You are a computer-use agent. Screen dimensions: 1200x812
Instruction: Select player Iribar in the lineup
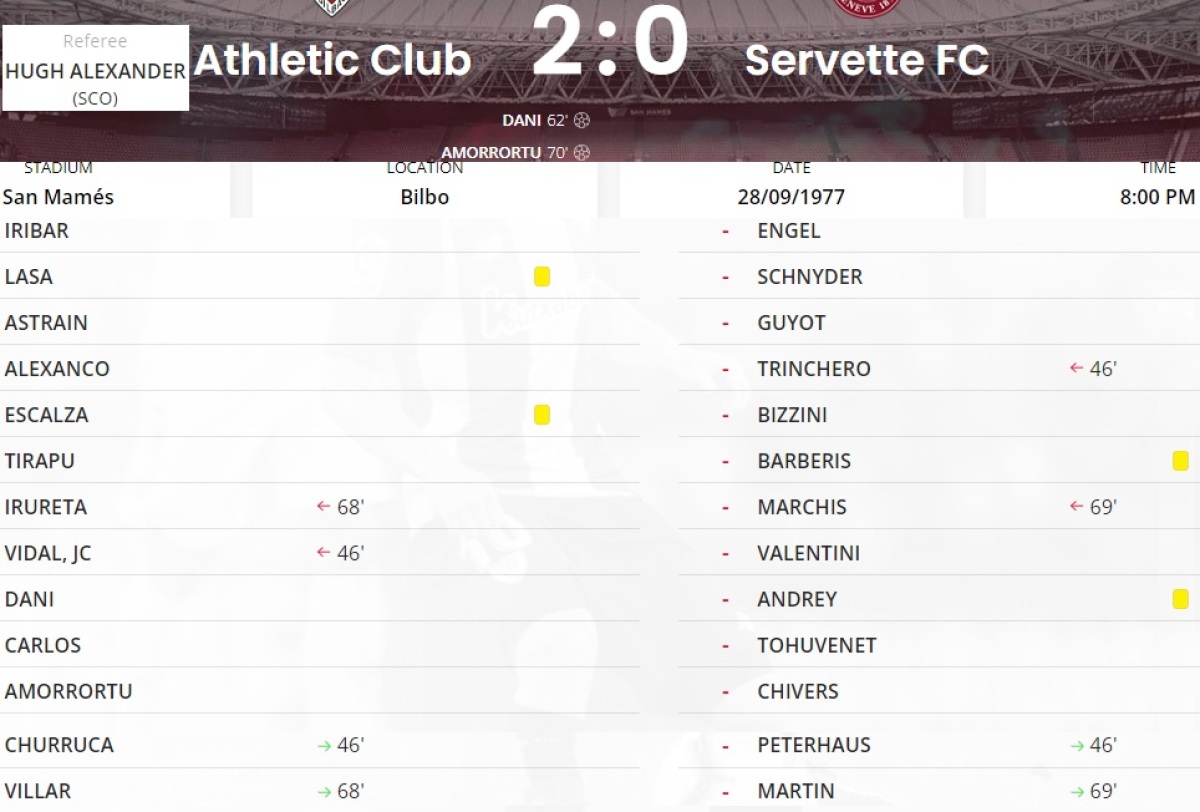coord(37,231)
